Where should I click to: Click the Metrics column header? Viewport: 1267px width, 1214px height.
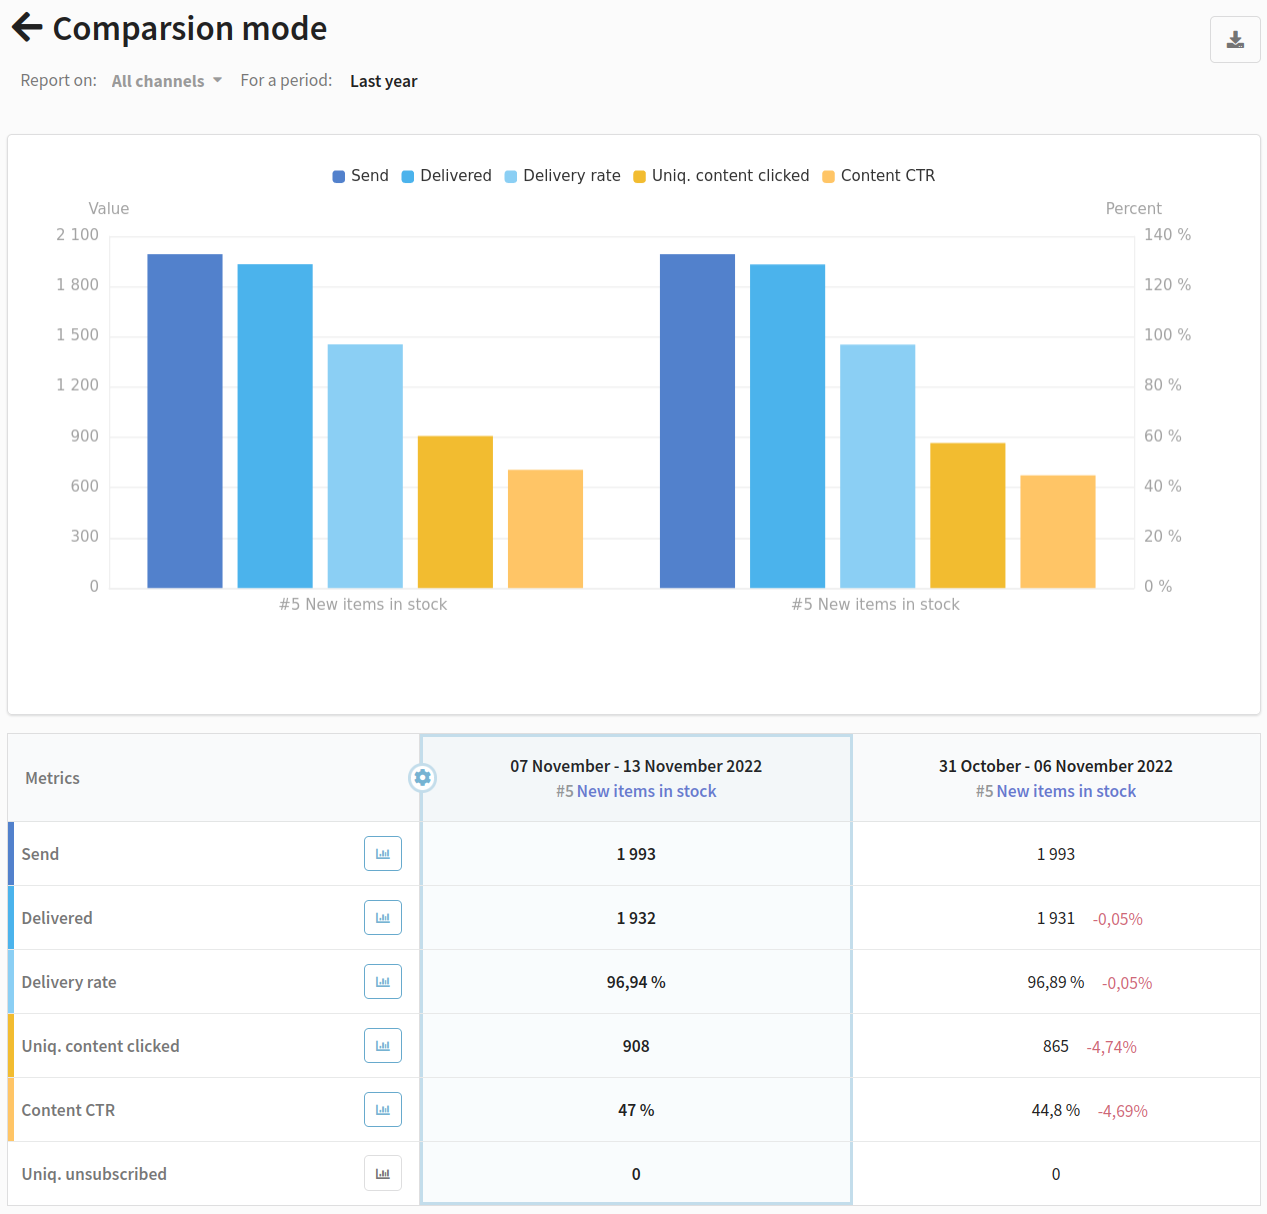pos(53,778)
